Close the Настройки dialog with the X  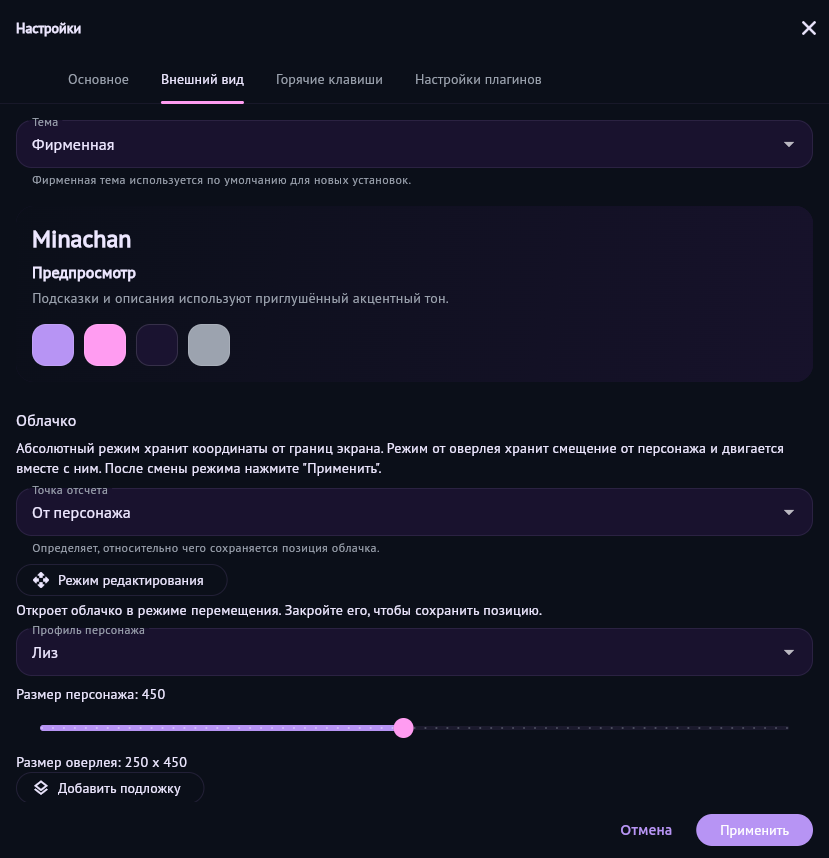(x=809, y=28)
